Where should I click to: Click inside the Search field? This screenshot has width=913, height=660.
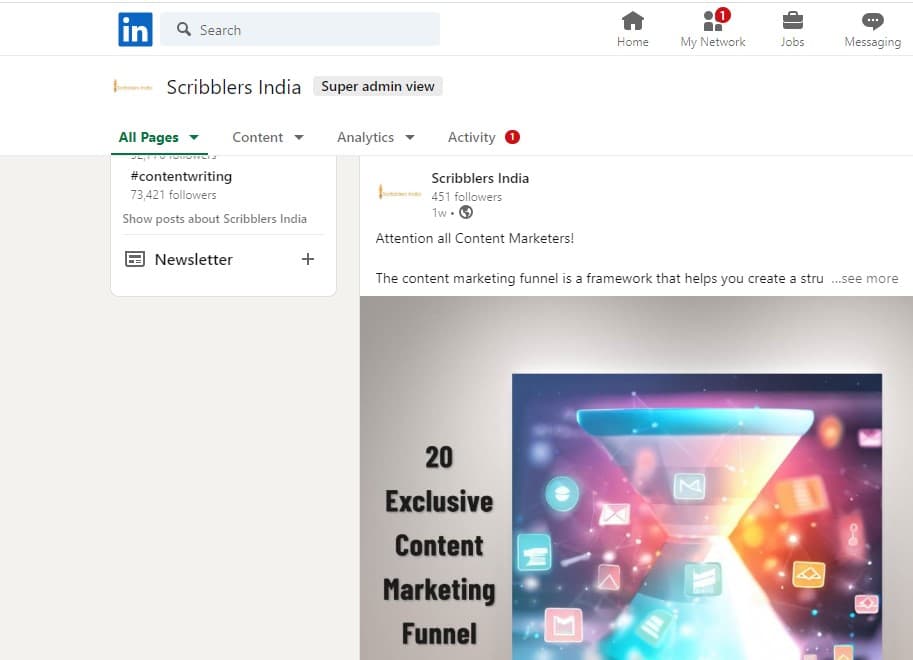coord(300,29)
